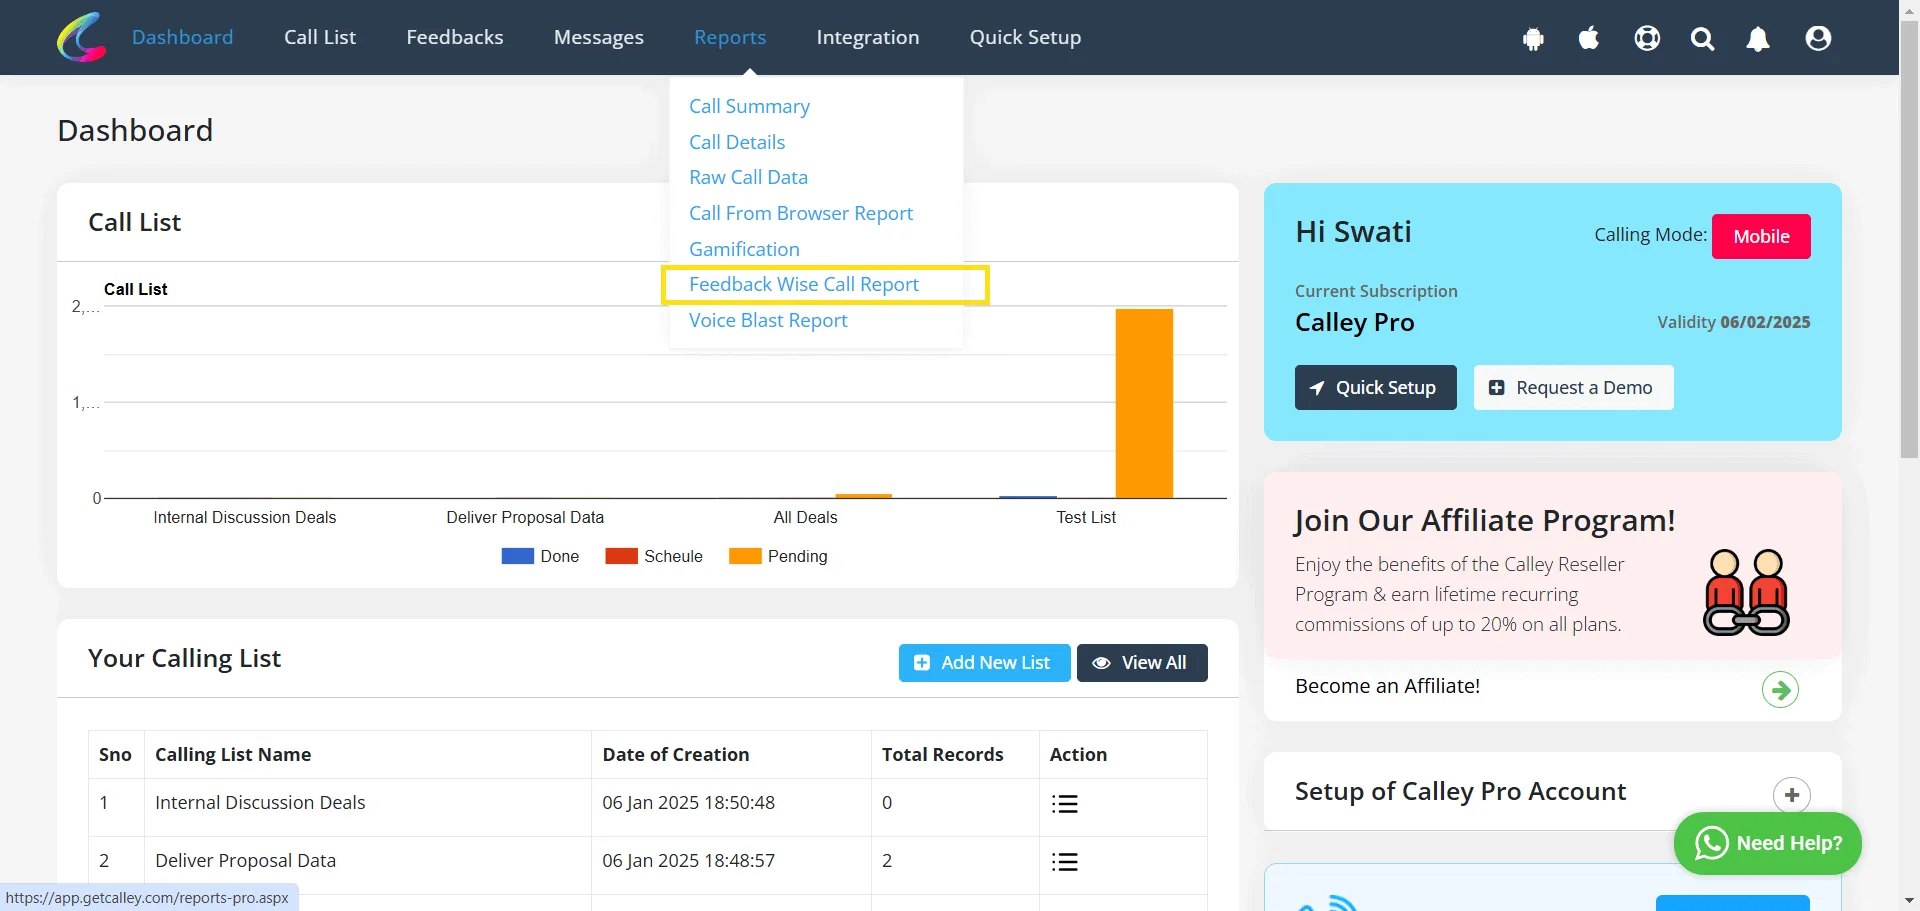Open action menu for Internal Discussion Deals

1065,804
